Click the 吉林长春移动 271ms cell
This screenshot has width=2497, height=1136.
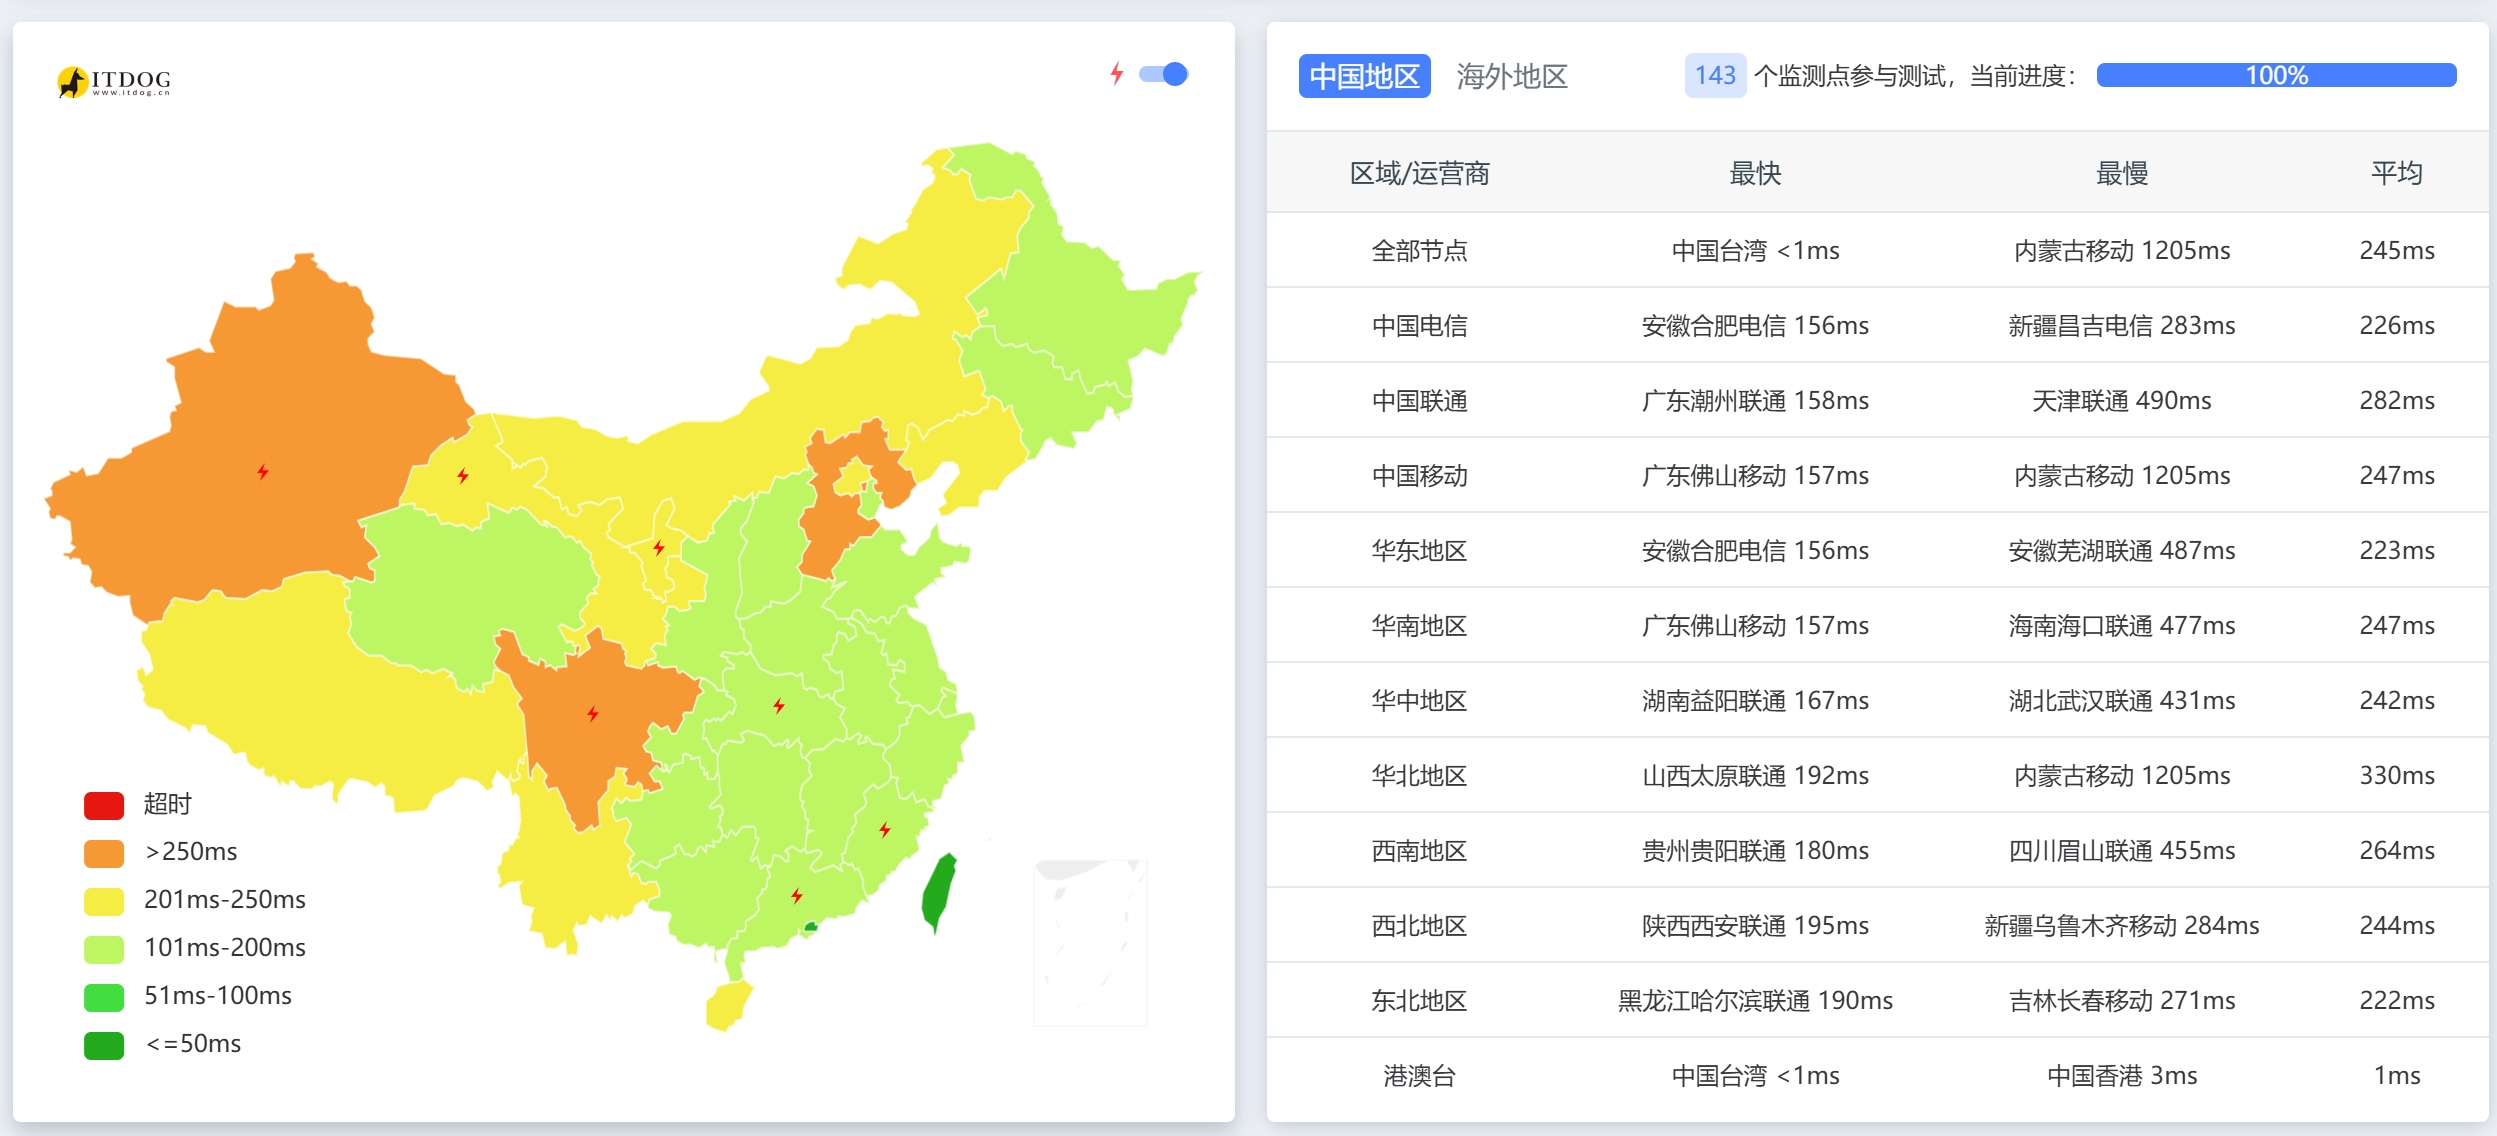pyautogui.click(x=2122, y=1000)
